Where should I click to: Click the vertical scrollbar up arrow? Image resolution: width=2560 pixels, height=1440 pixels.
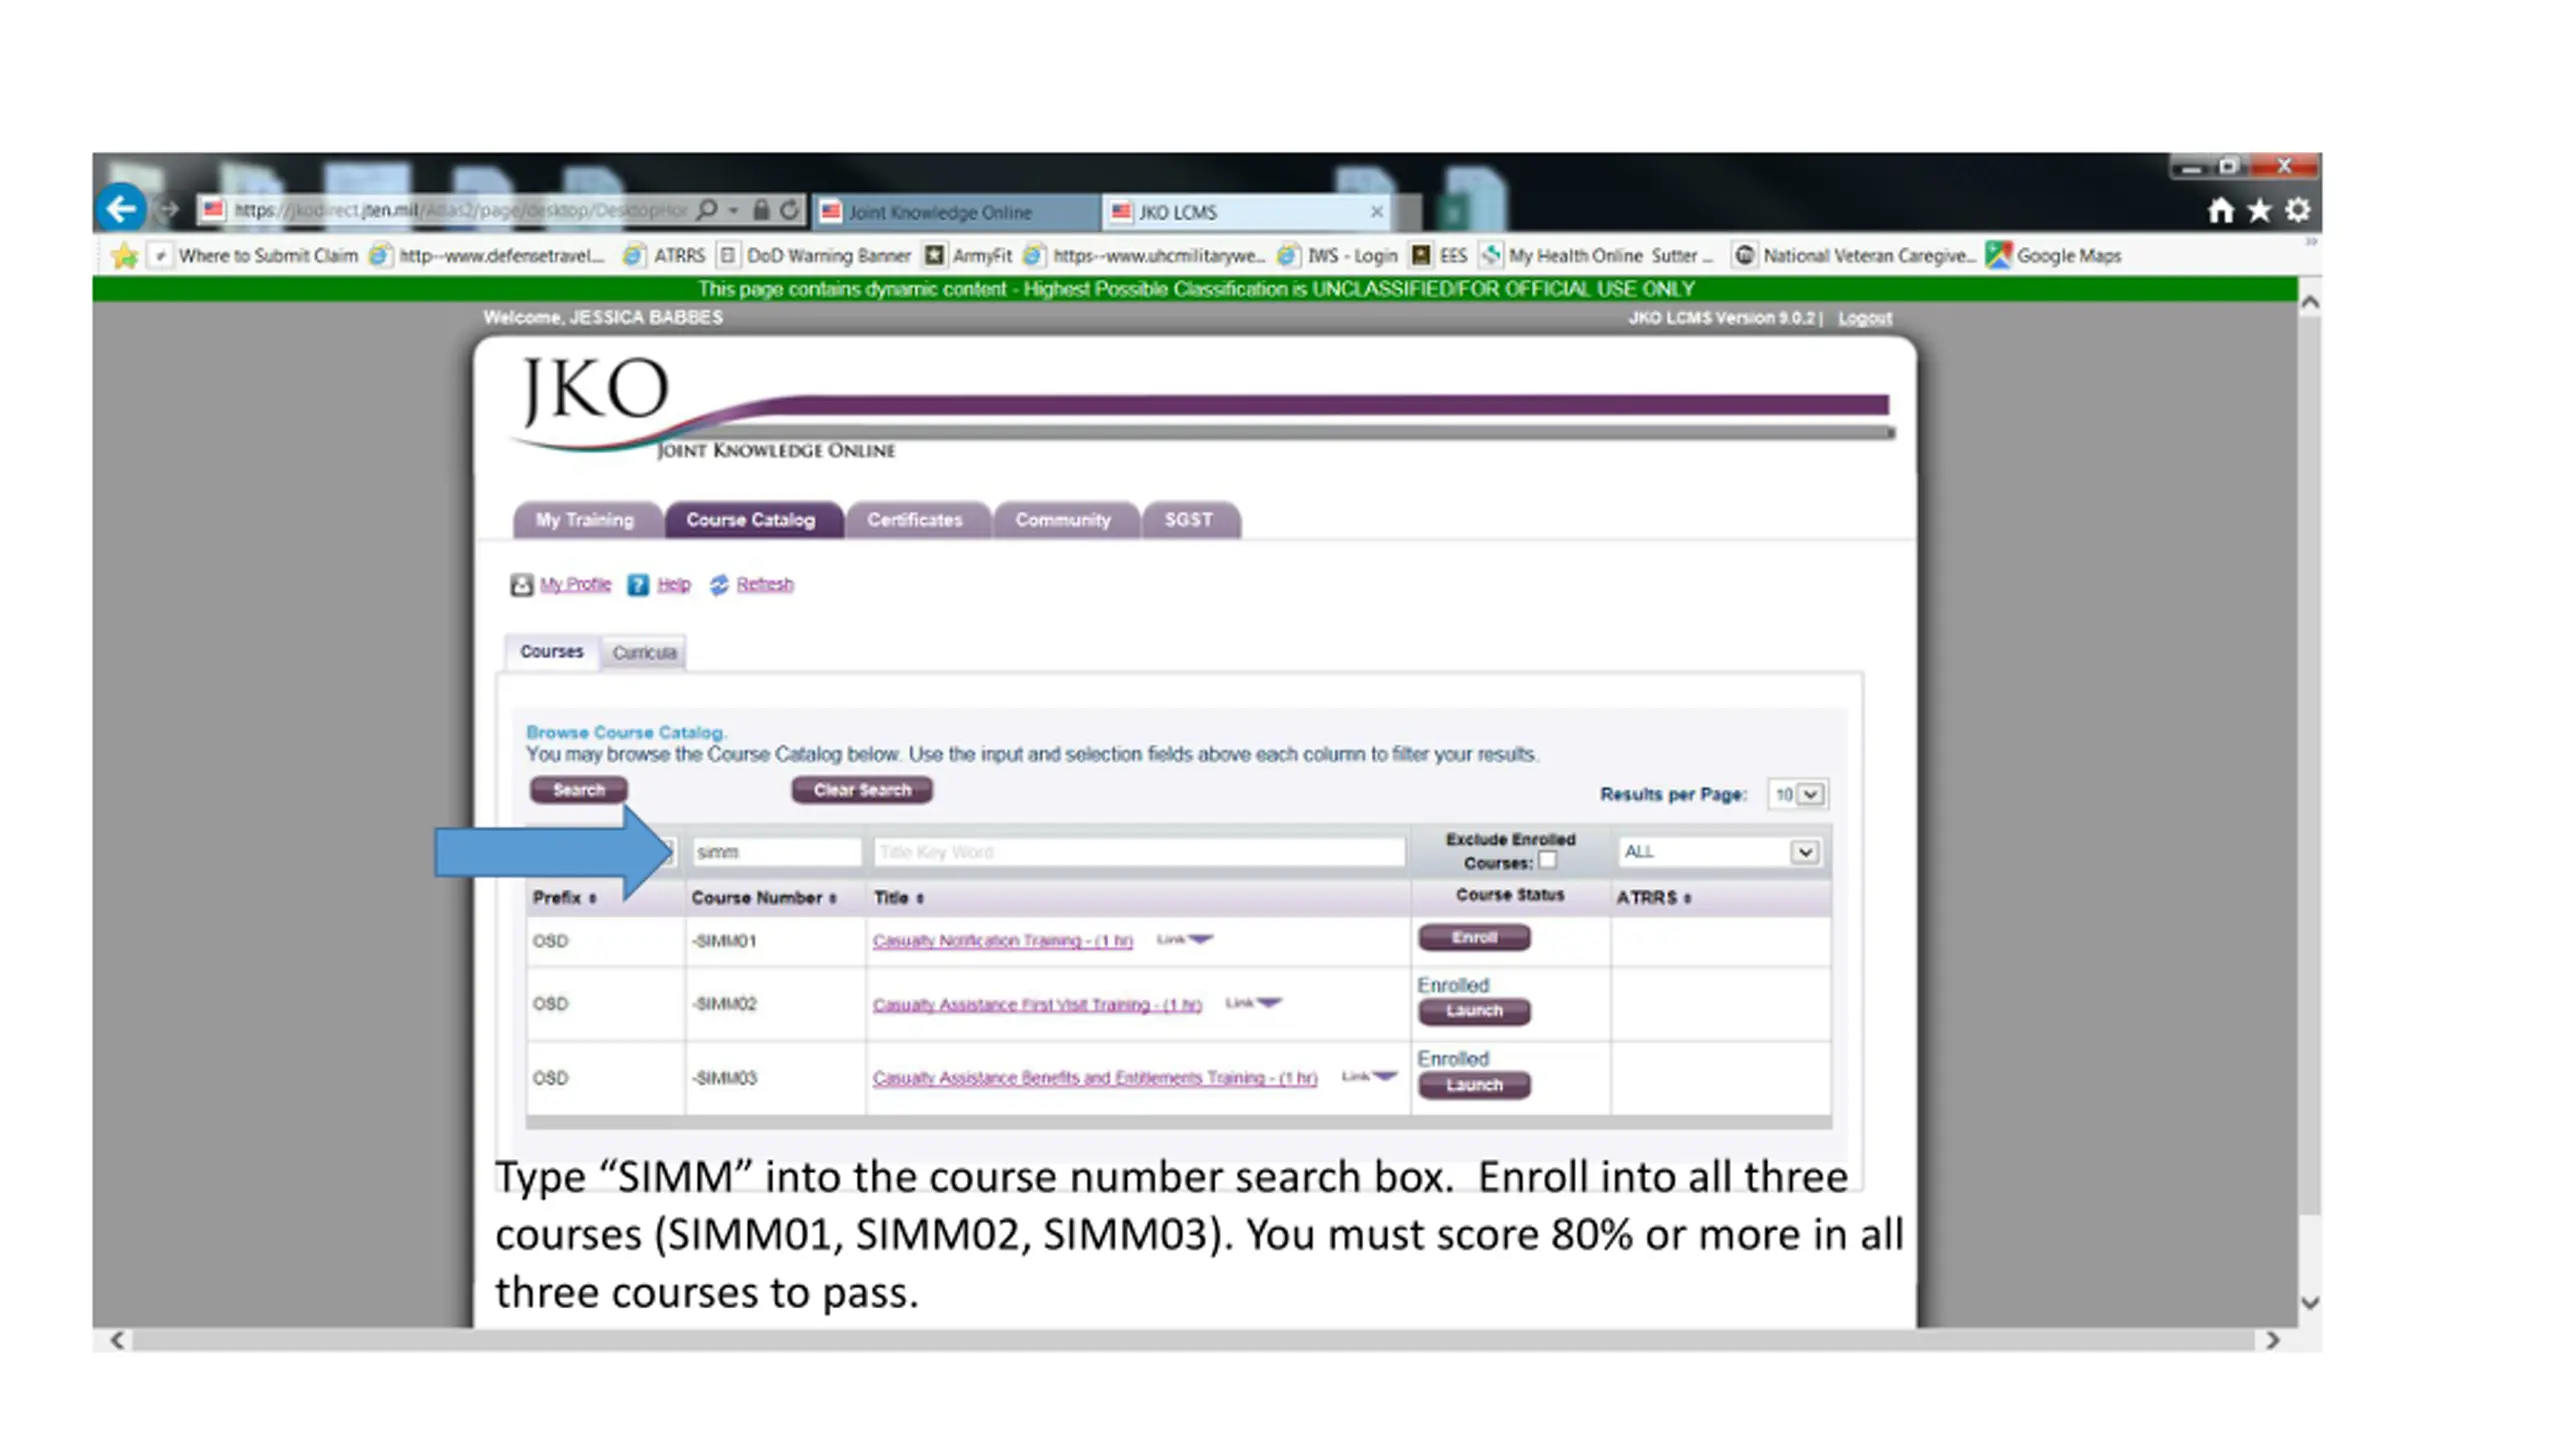pos(2310,302)
